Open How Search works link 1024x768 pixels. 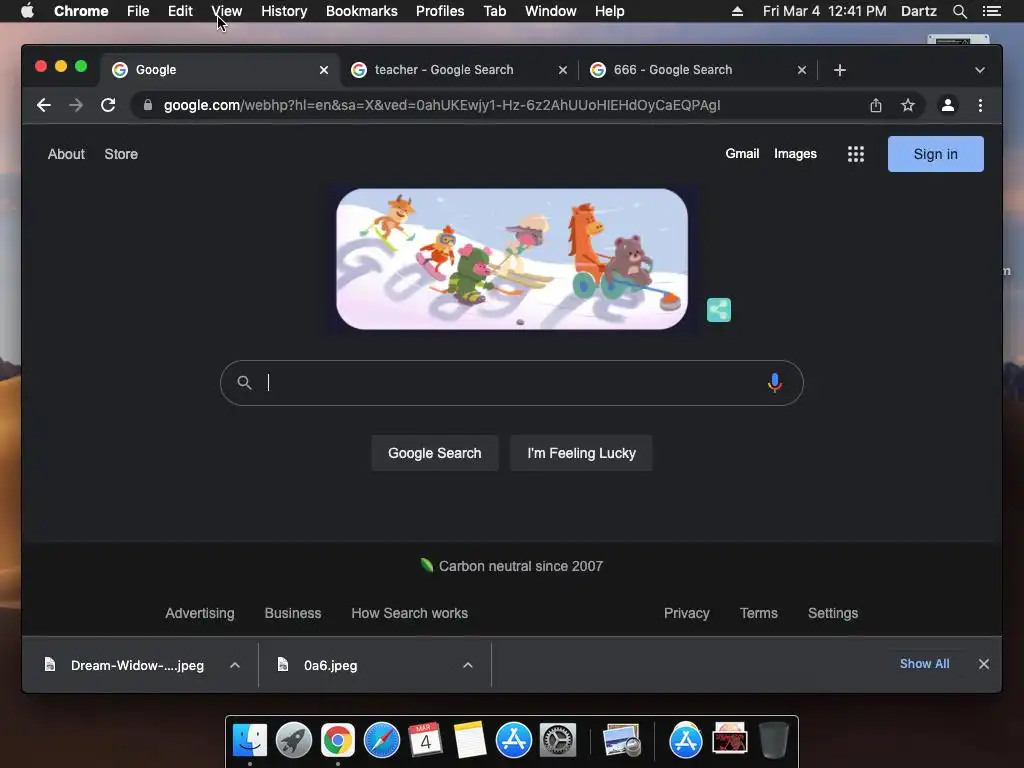409,613
